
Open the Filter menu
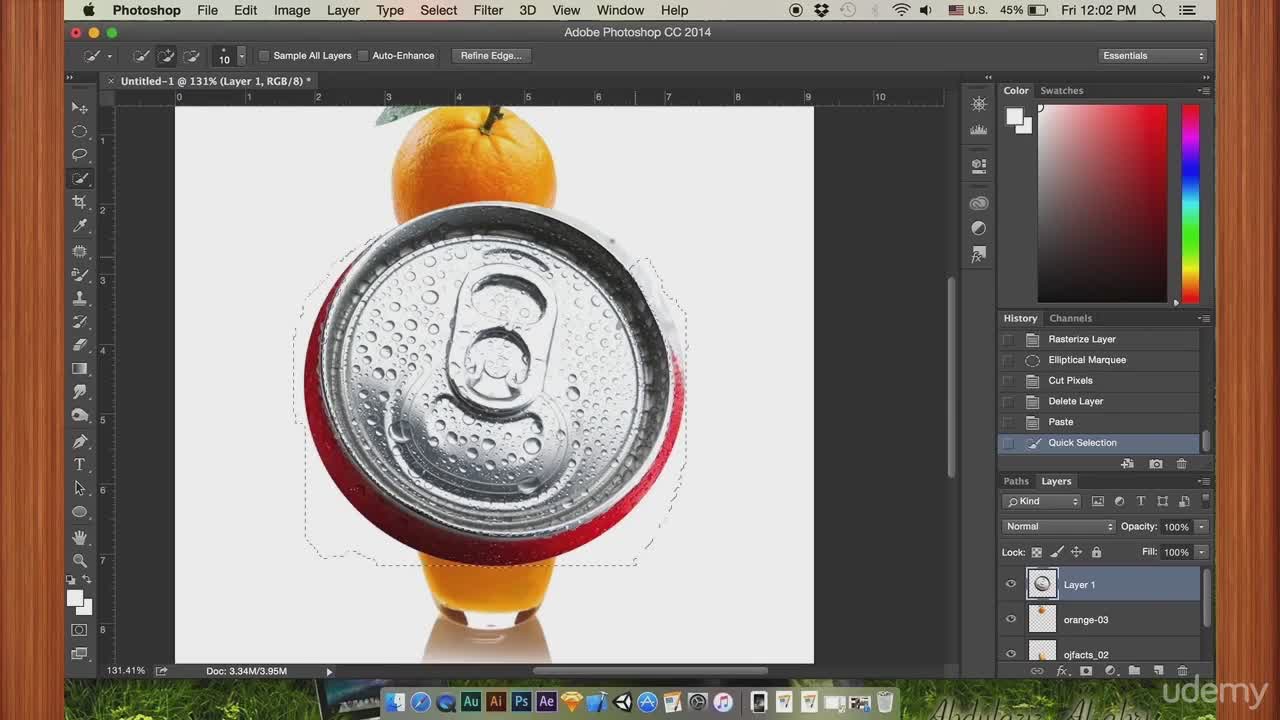point(488,10)
